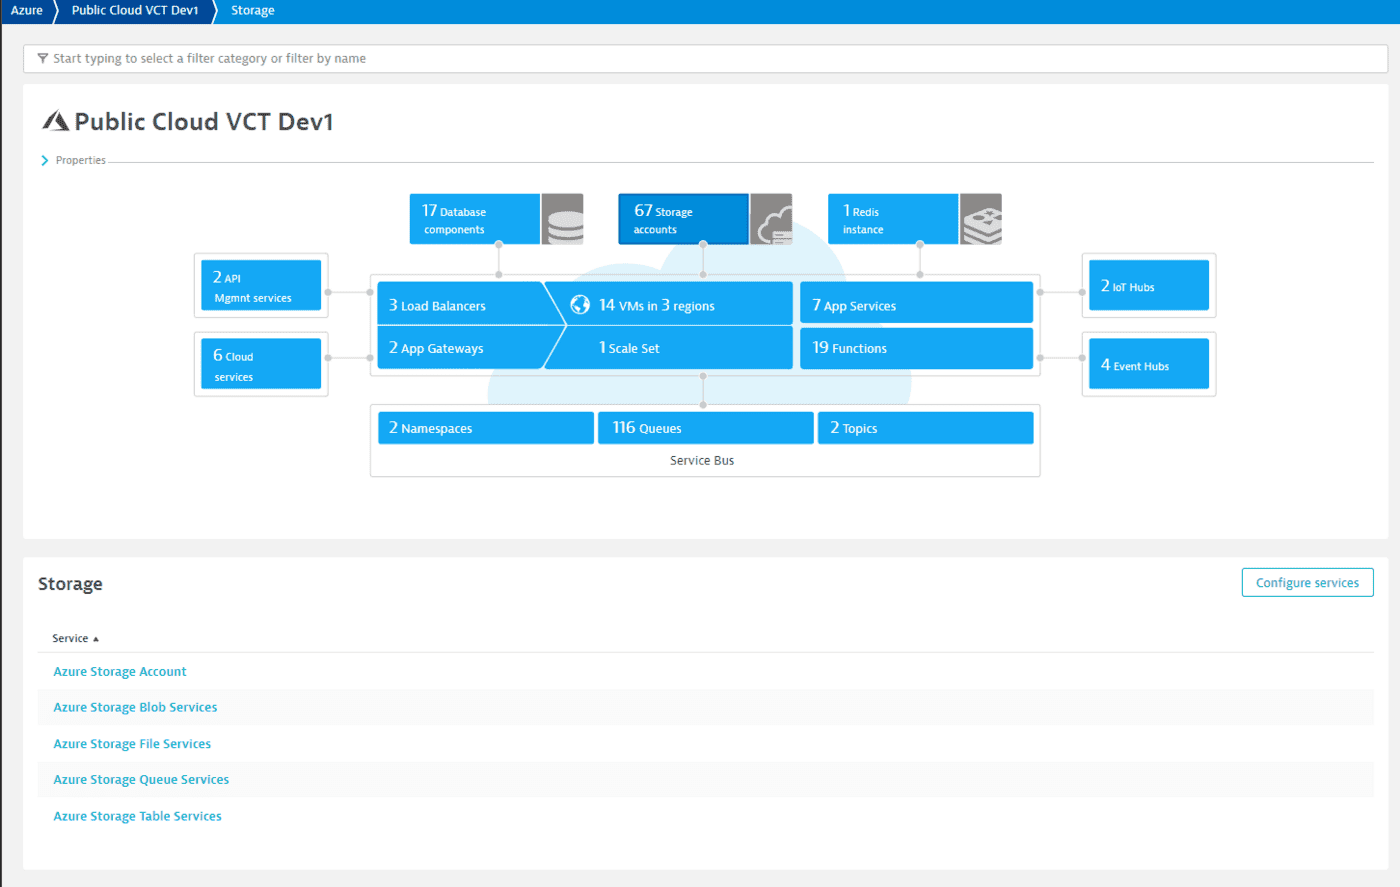Click Configure services button
The image size is (1400, 887).
pos(1307,582)
